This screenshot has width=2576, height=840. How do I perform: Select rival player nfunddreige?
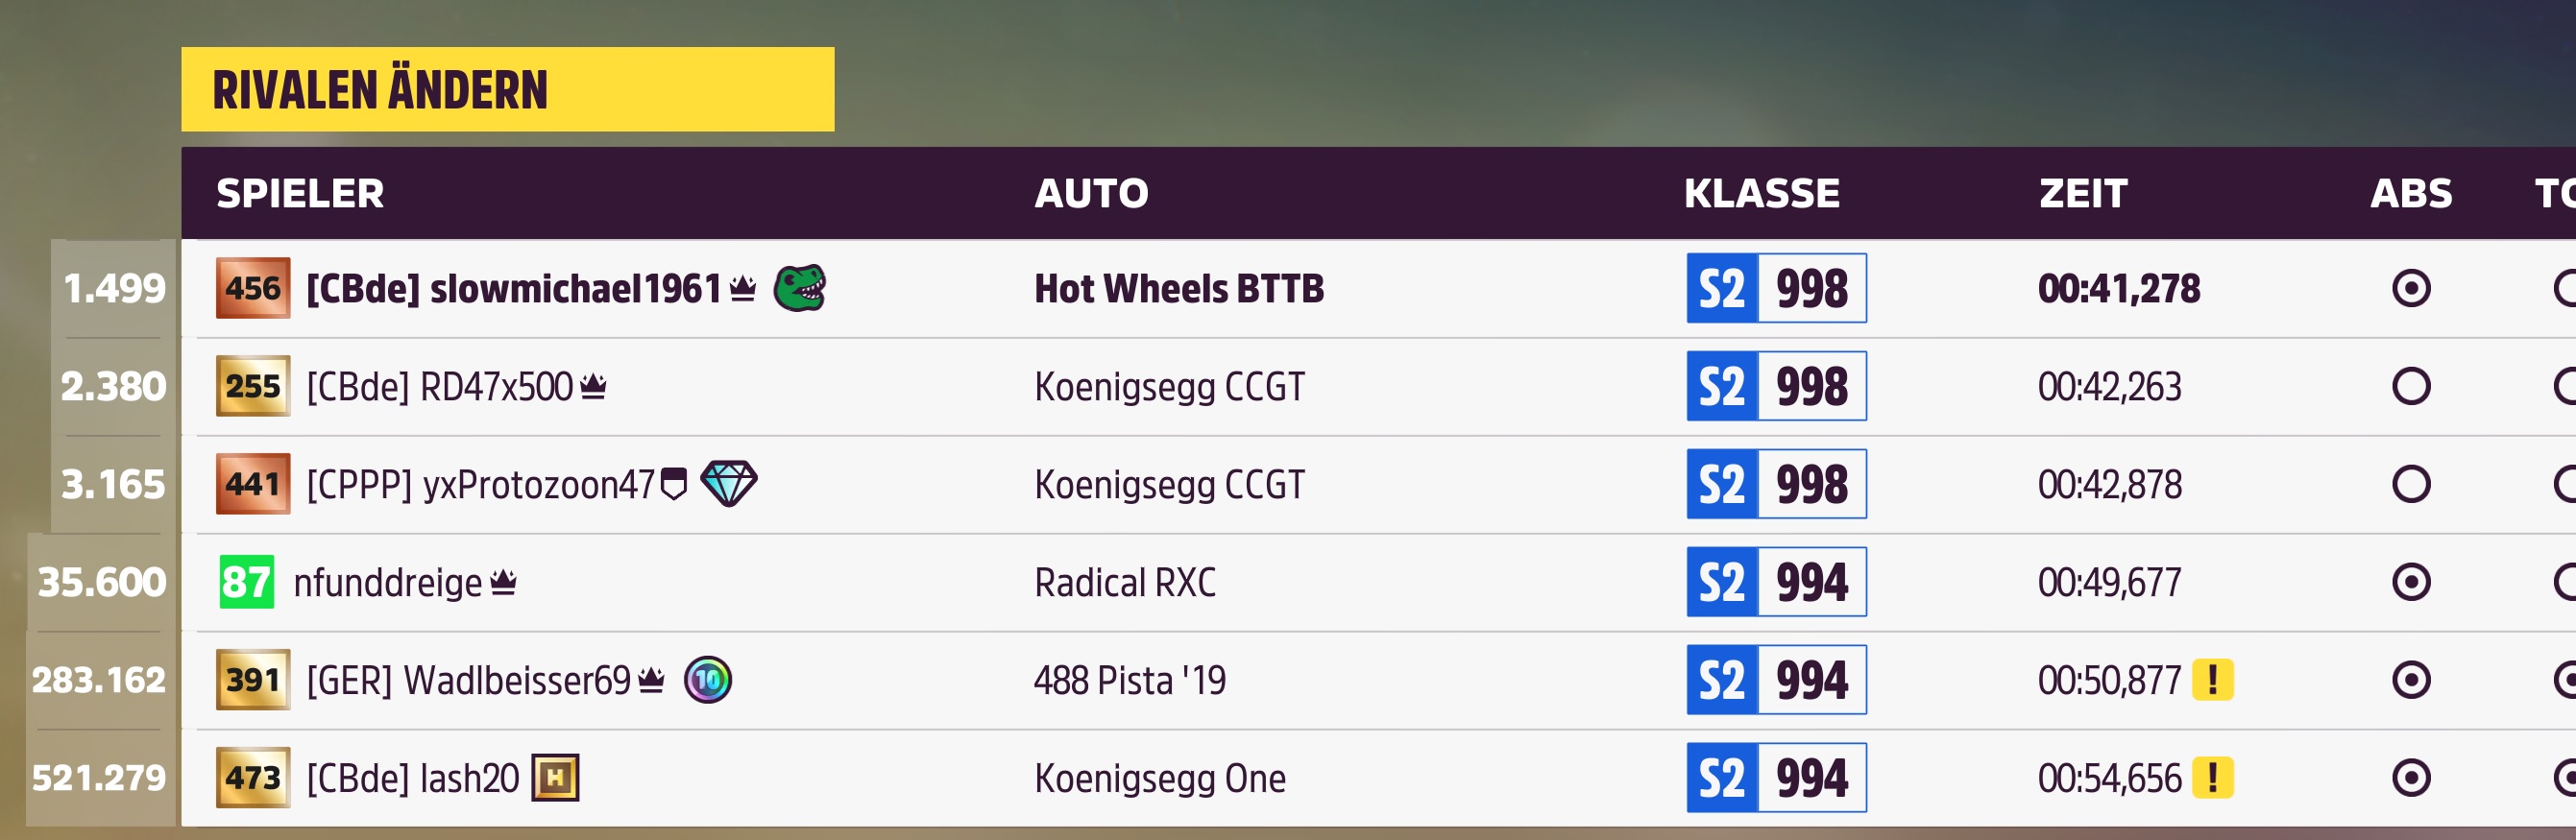click(x=388, y=582)
